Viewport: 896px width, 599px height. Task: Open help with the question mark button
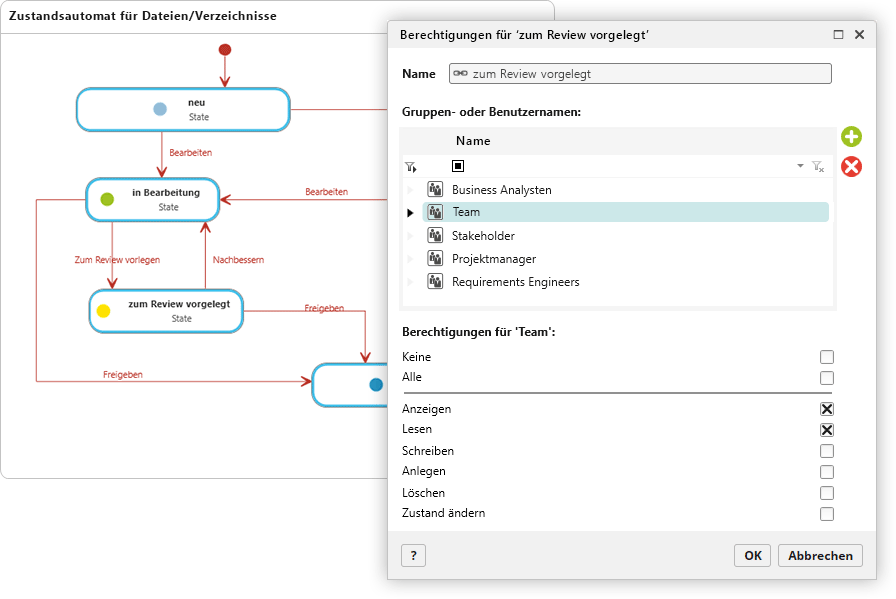(x=414, y=556)
